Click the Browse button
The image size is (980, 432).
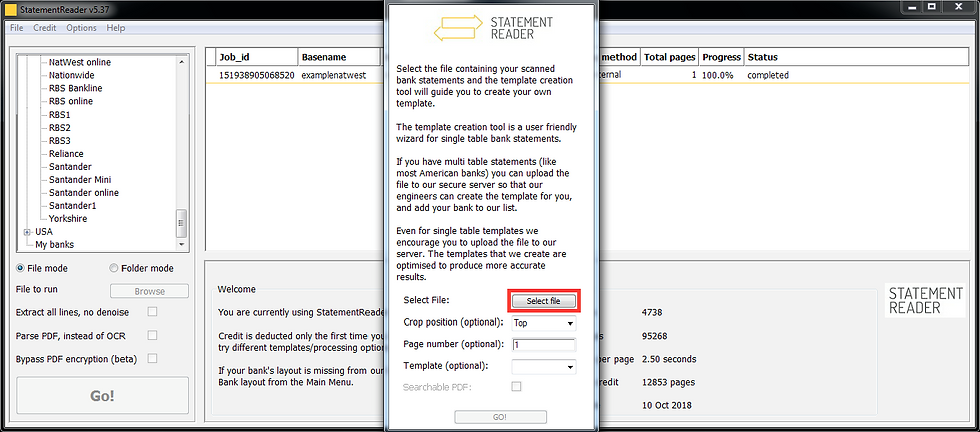(x=149, y=291)
